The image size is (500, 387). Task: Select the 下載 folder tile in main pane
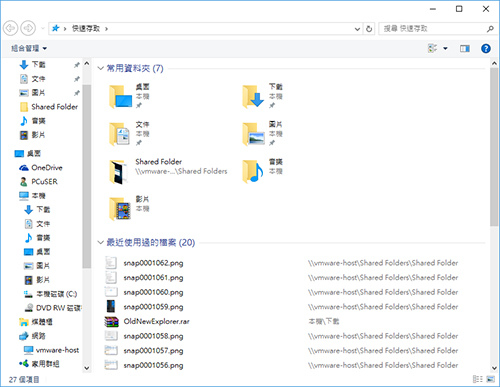pos(263,96)
